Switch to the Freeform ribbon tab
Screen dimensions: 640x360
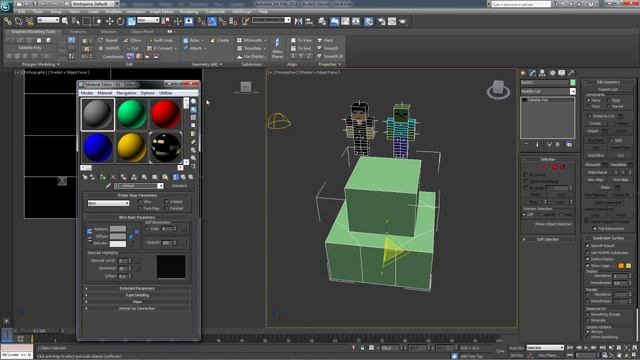78,31
